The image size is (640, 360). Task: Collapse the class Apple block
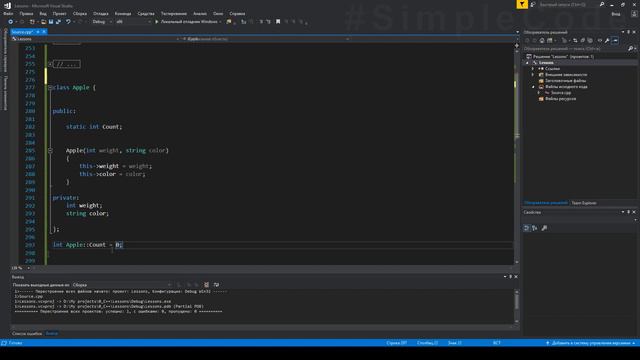(50, 88)
